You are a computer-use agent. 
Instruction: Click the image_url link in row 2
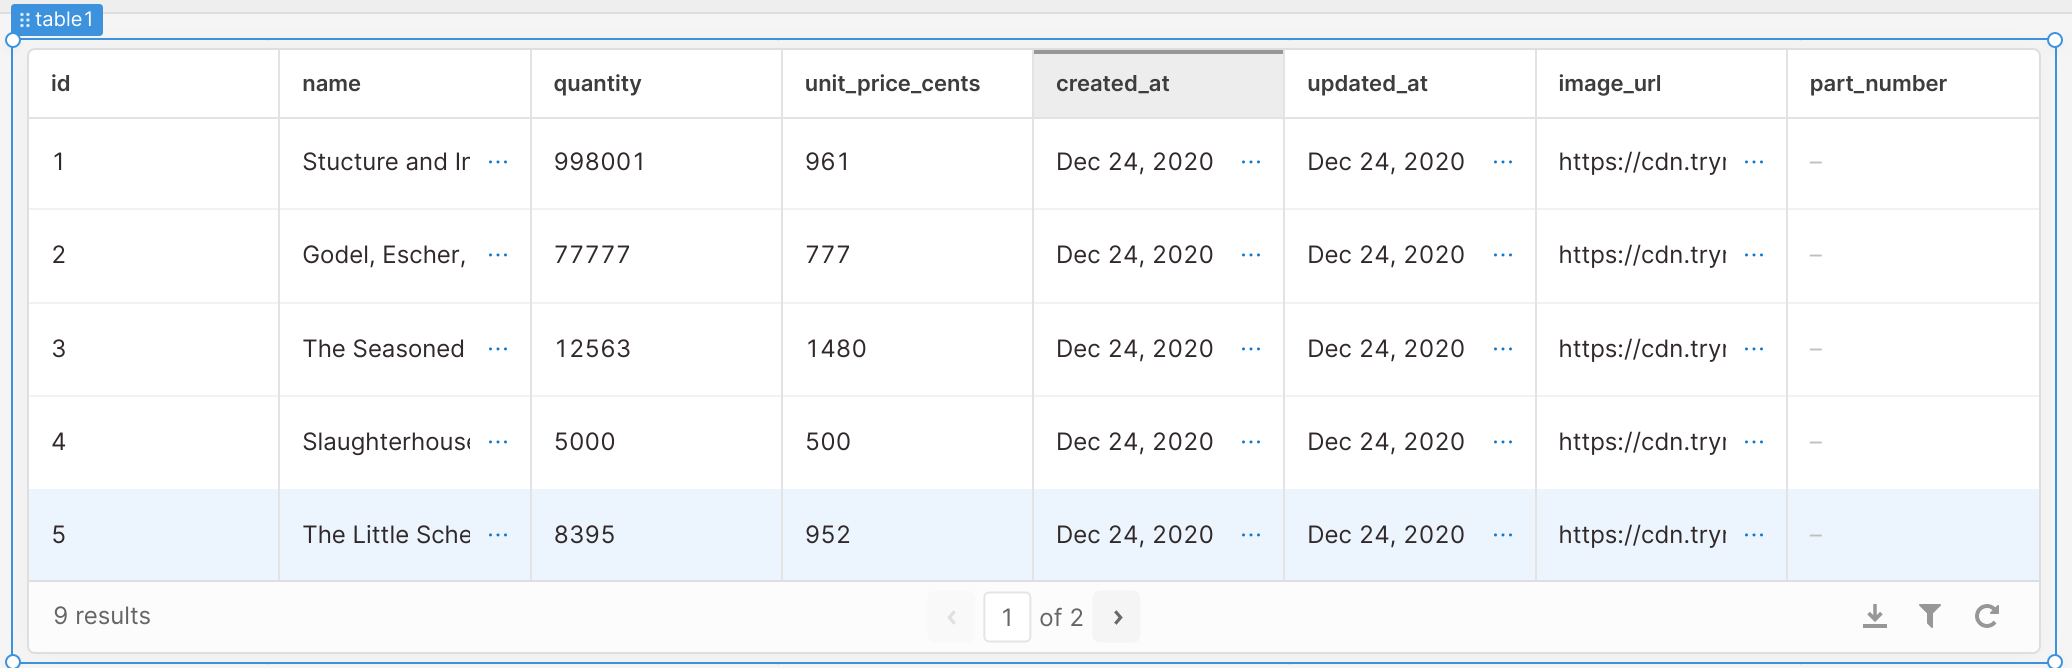click(1640, 255)
